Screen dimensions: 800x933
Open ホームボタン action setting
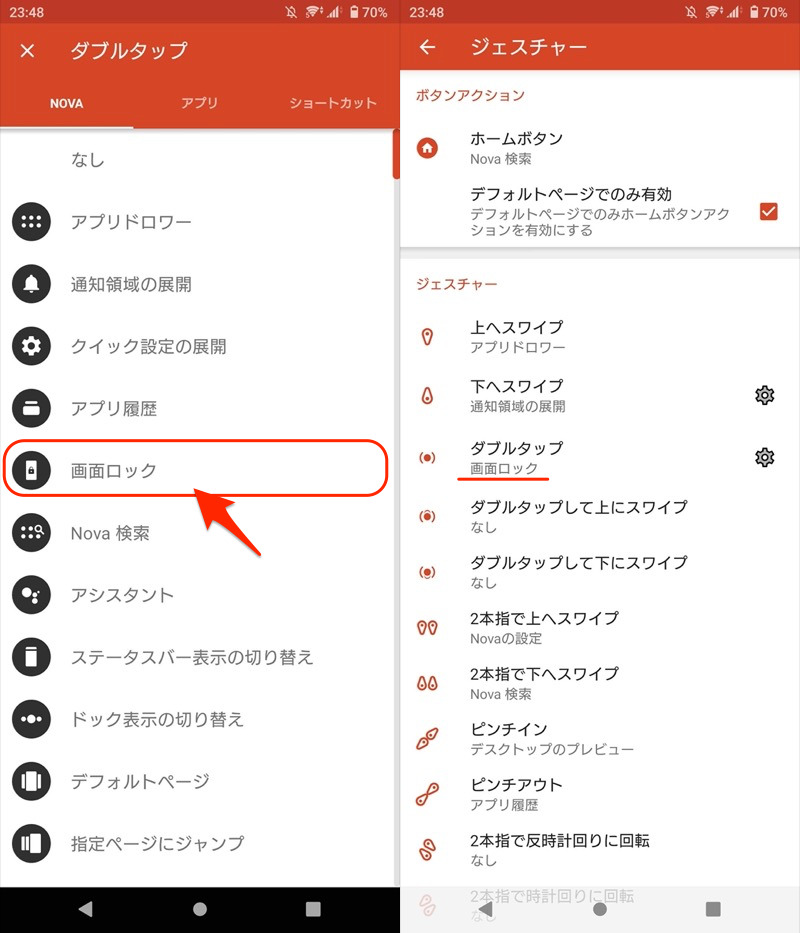pos(516,148)
